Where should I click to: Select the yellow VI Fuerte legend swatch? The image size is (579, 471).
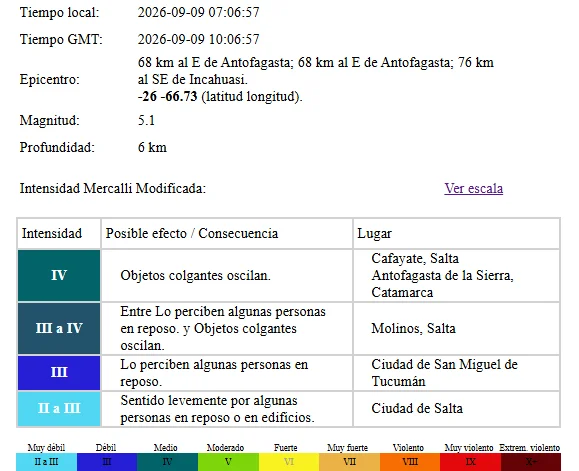click(289, 462)
